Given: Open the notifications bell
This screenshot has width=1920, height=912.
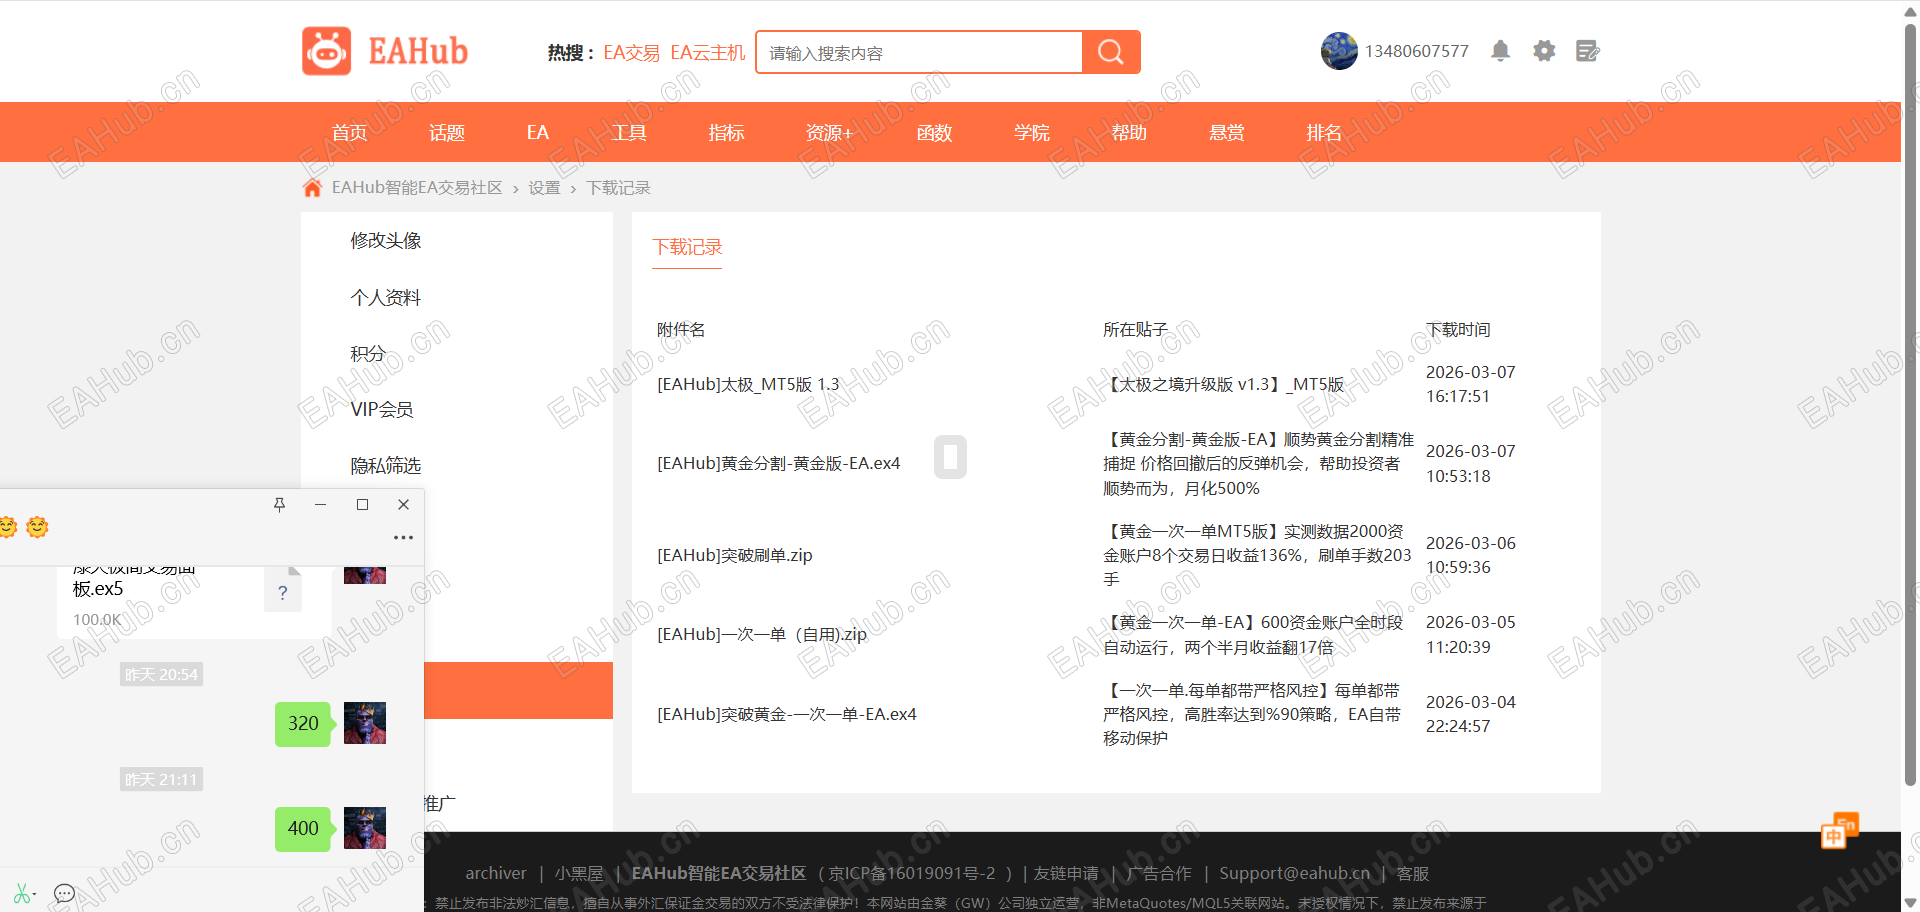Looking at the screenshot, I should (1500, 51).
